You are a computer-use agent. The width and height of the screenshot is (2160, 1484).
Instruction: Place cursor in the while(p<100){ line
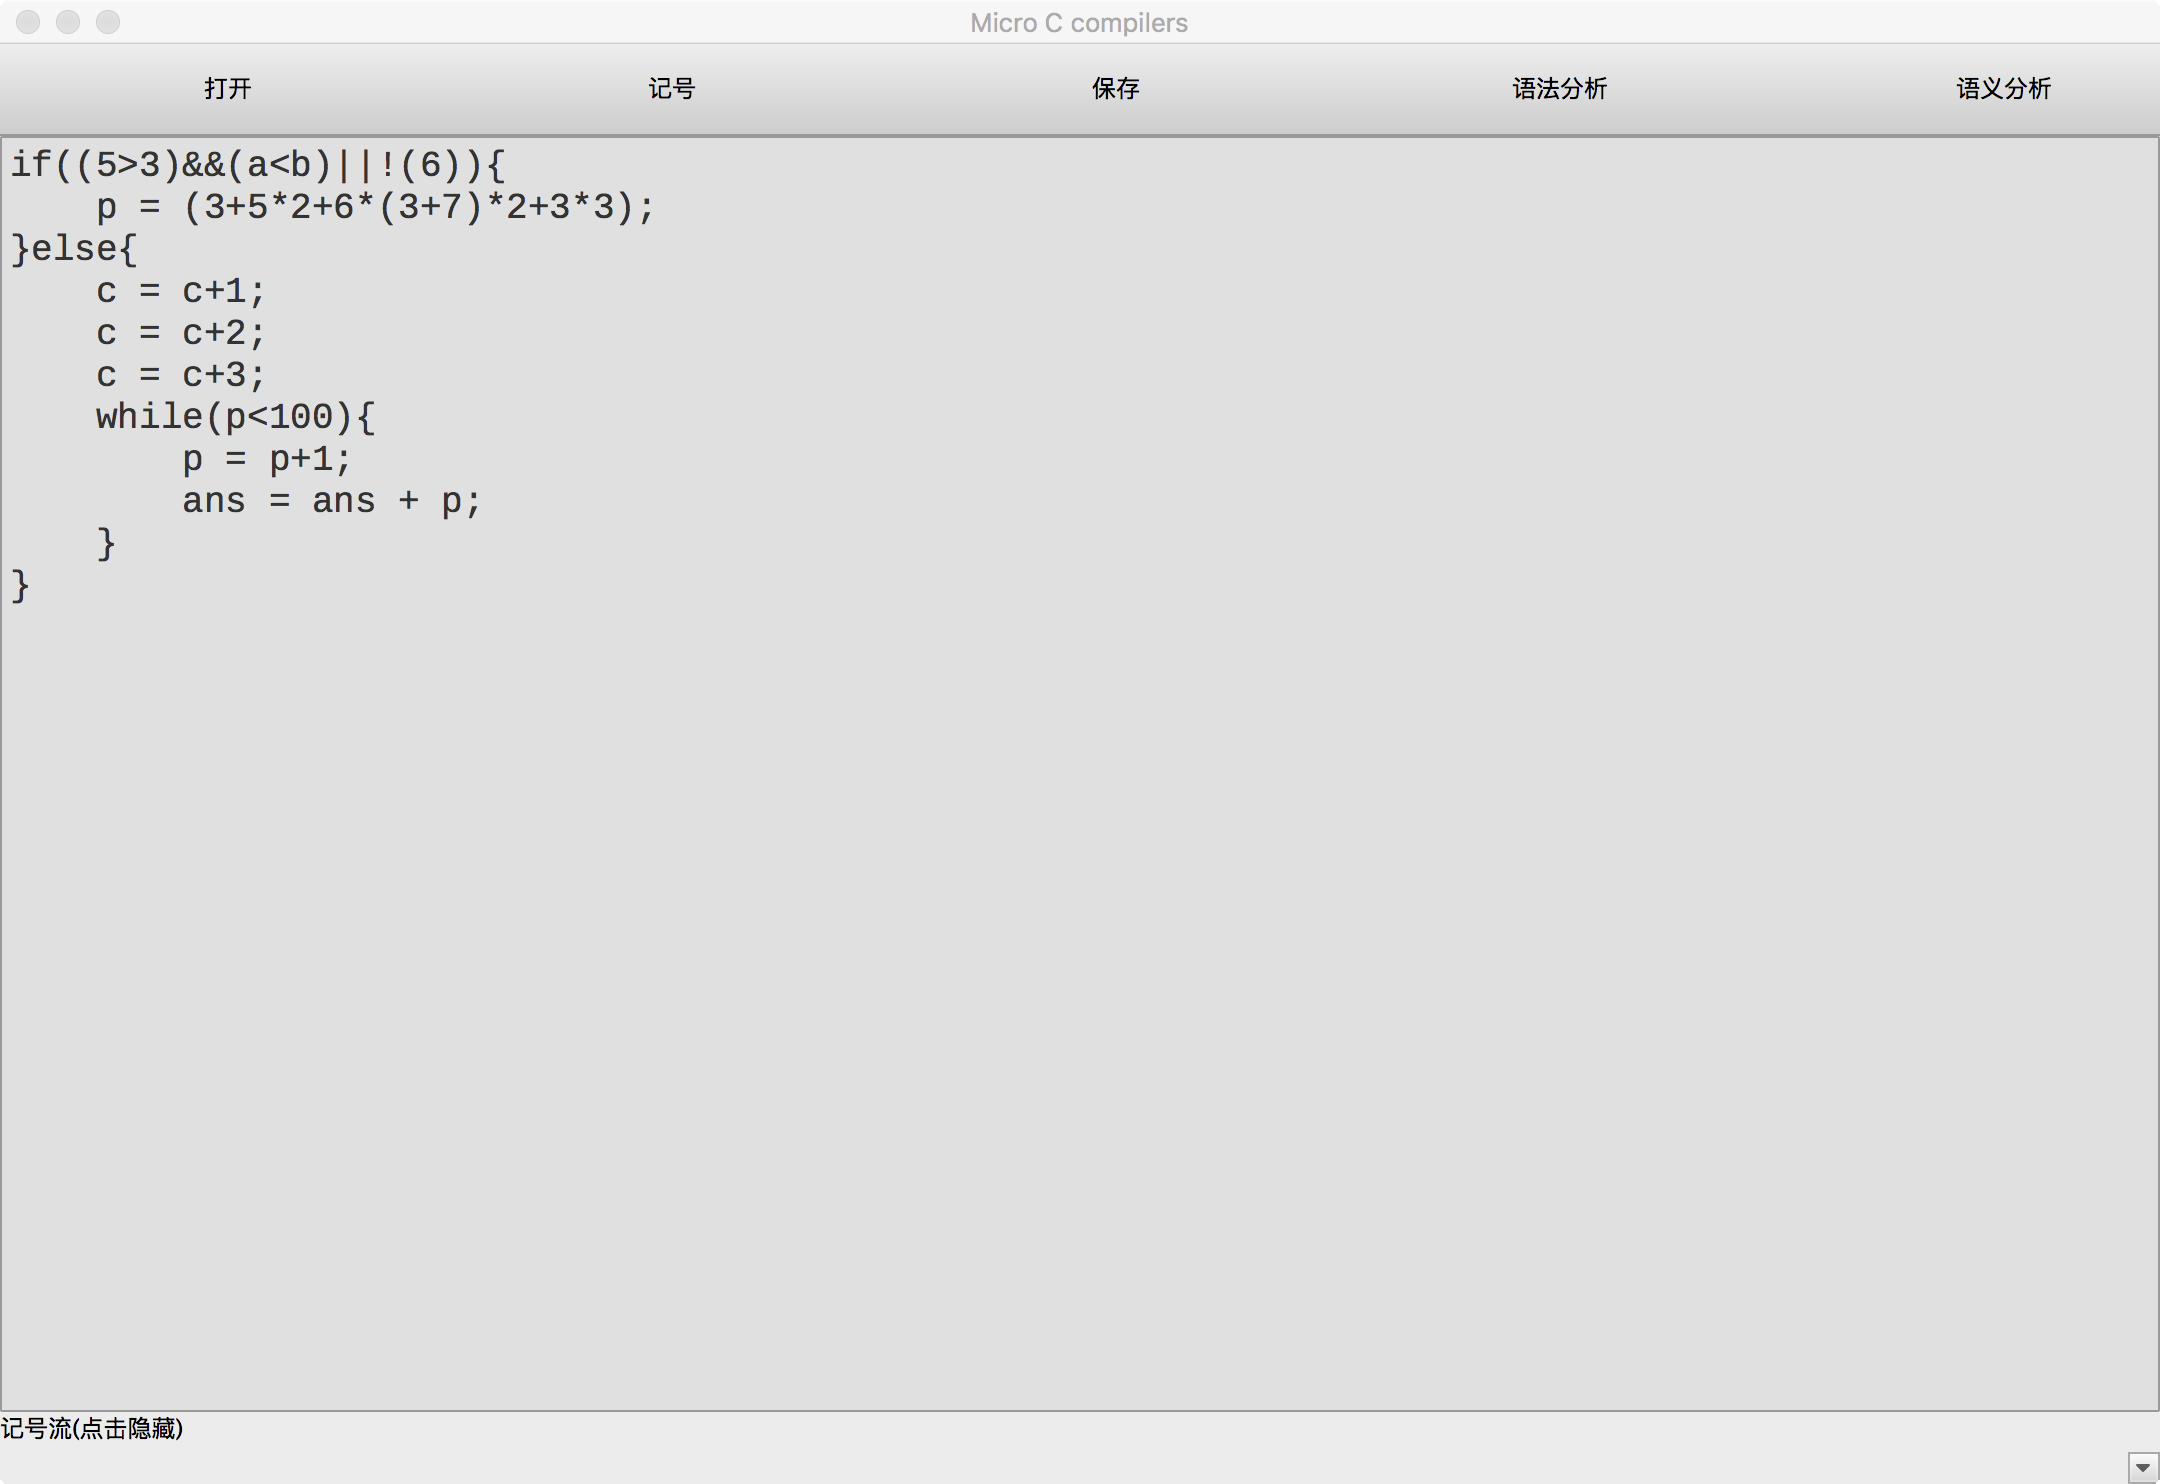point(236,417)
